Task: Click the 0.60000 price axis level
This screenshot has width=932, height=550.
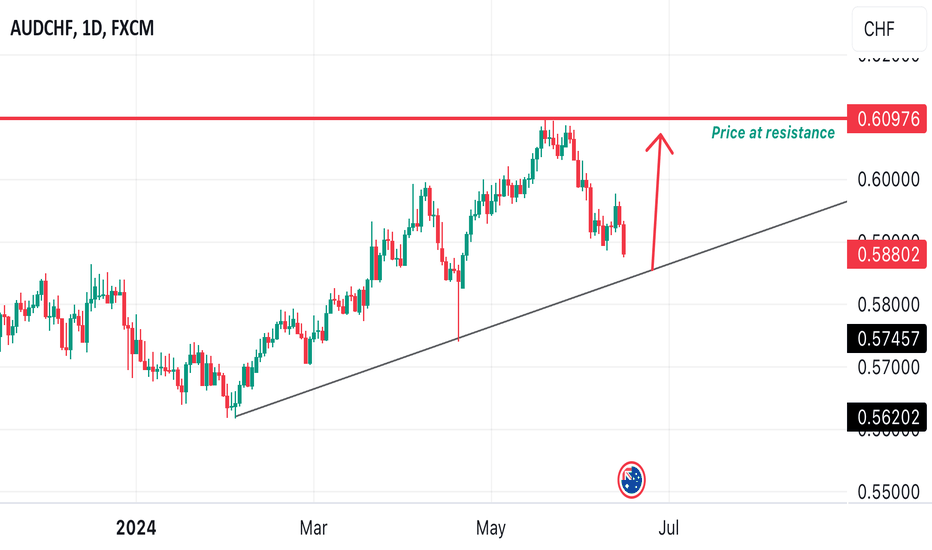Action: [888, 180]
